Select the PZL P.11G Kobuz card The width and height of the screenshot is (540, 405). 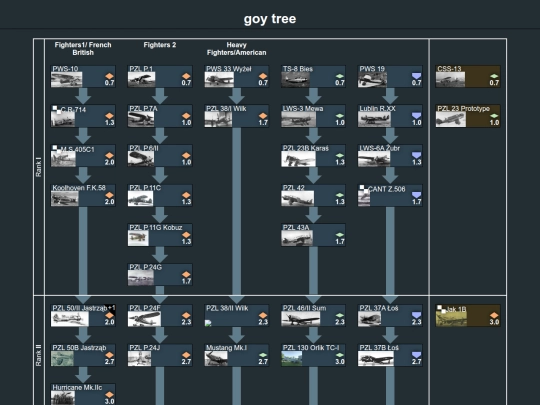point(160,235)
